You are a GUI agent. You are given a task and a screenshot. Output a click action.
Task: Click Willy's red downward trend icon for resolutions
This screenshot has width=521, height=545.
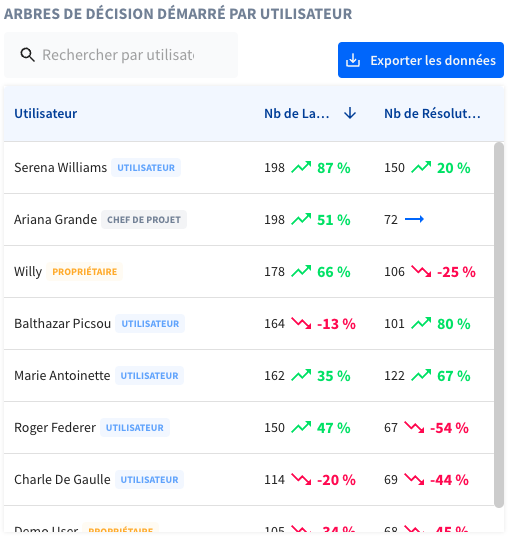(x=421, y=271)
